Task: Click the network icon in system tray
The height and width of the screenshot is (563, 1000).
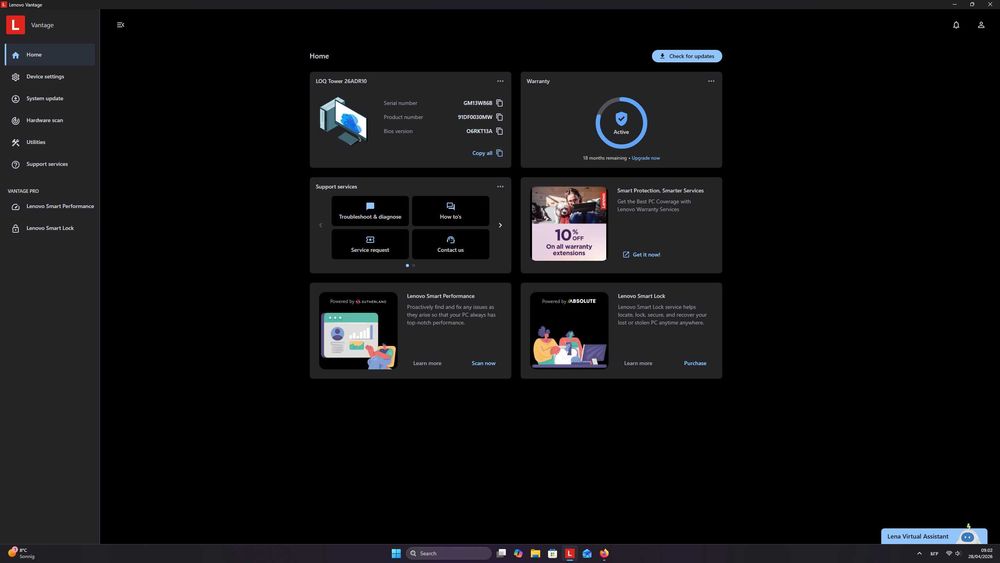Action: pos(948,553)
